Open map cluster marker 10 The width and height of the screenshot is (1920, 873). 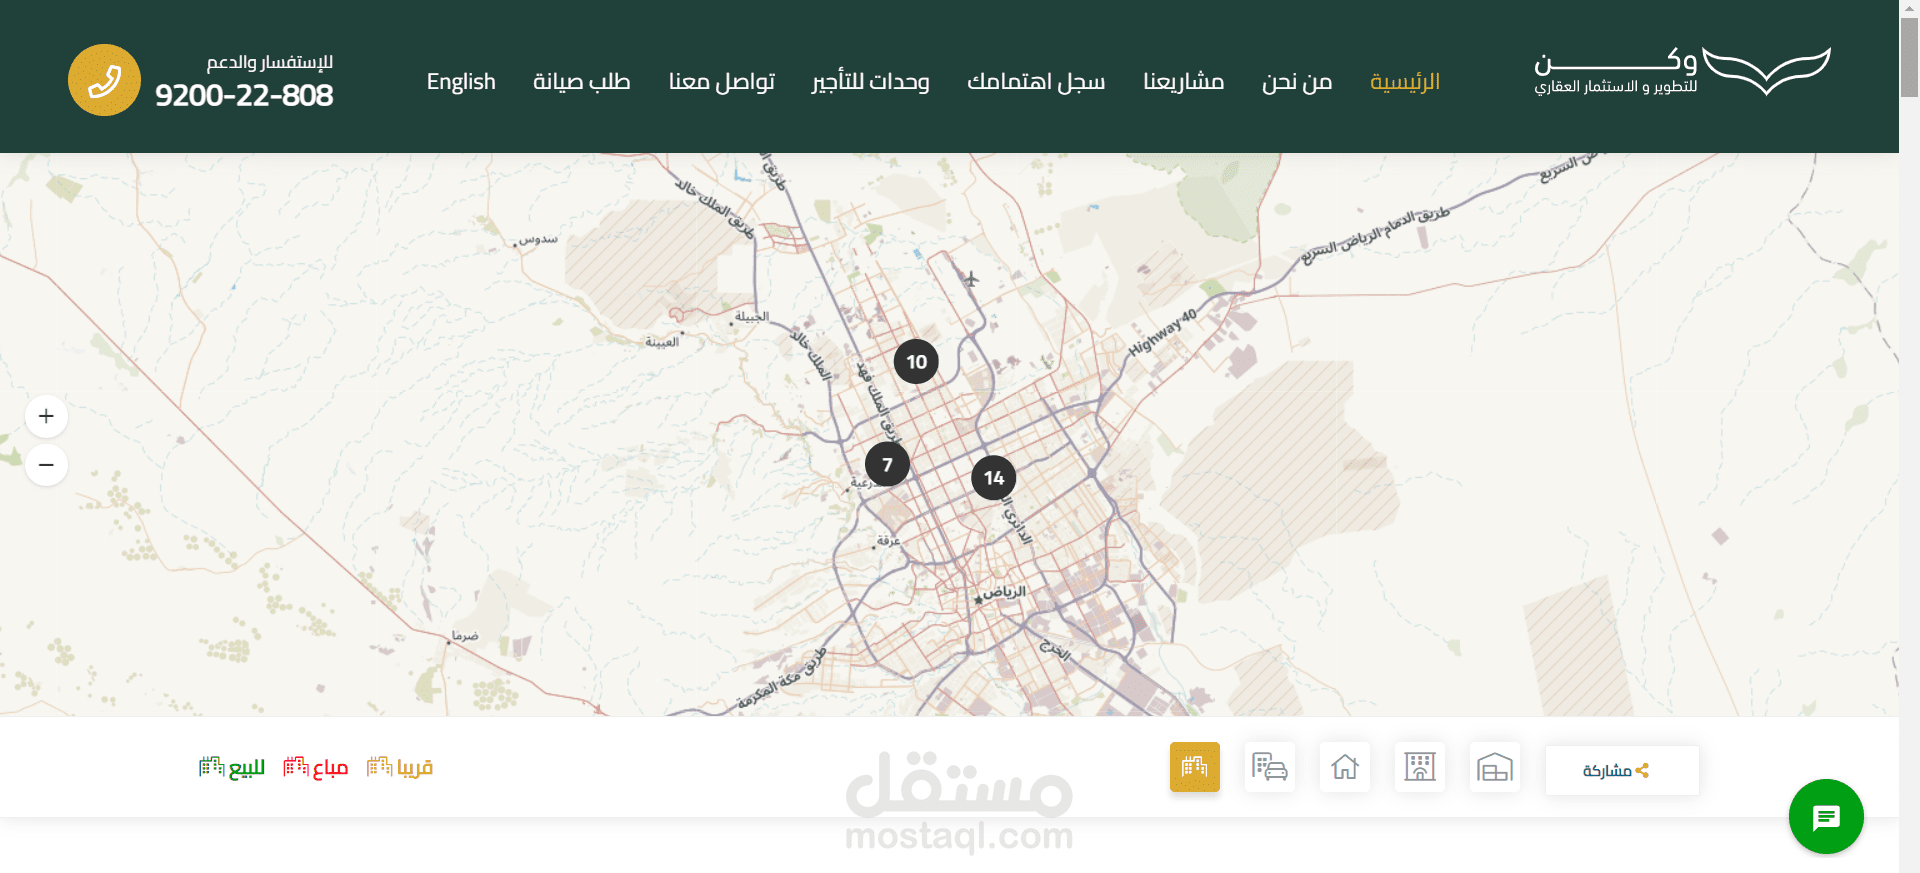point(916,362)
